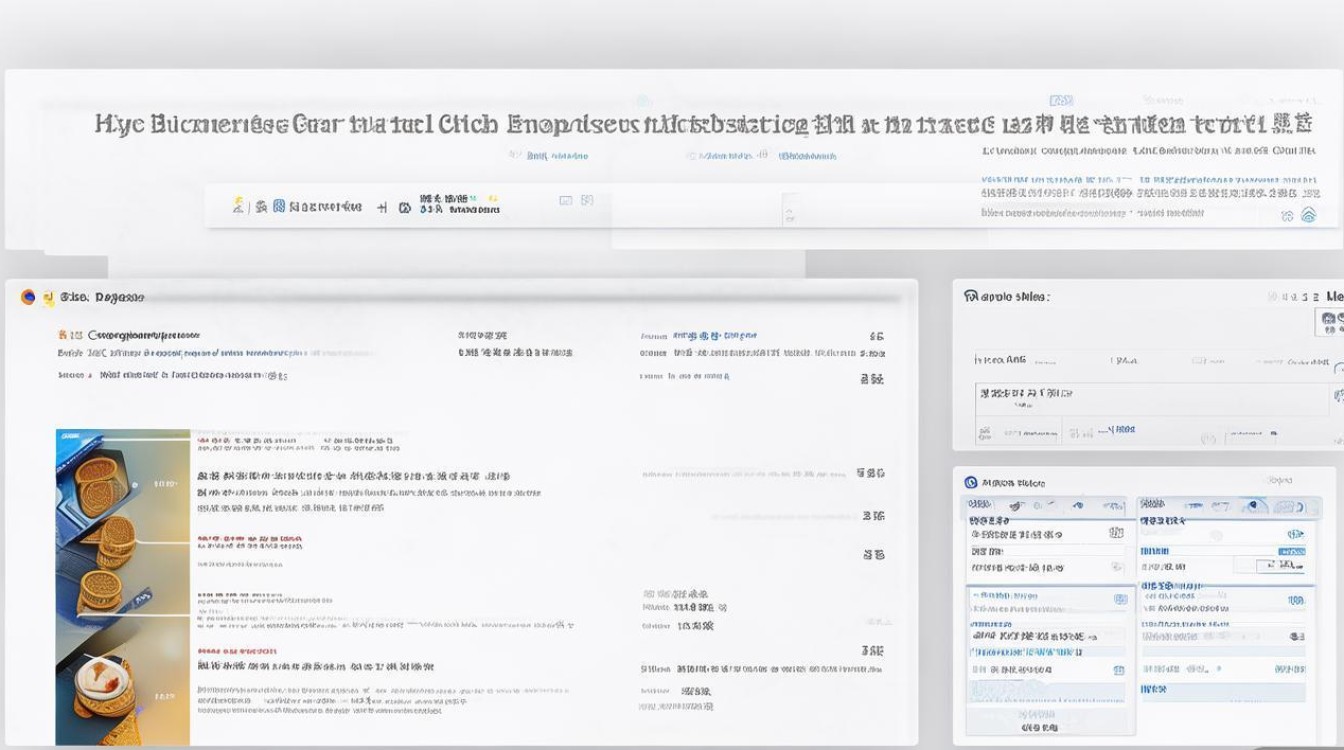
Task: Click the blue circle icon in lower-right panel
Action: (970, 482)
